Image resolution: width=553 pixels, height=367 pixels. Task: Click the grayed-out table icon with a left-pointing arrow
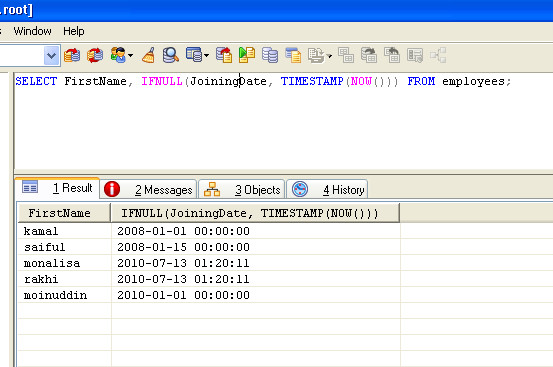click(x=392, y=55)
